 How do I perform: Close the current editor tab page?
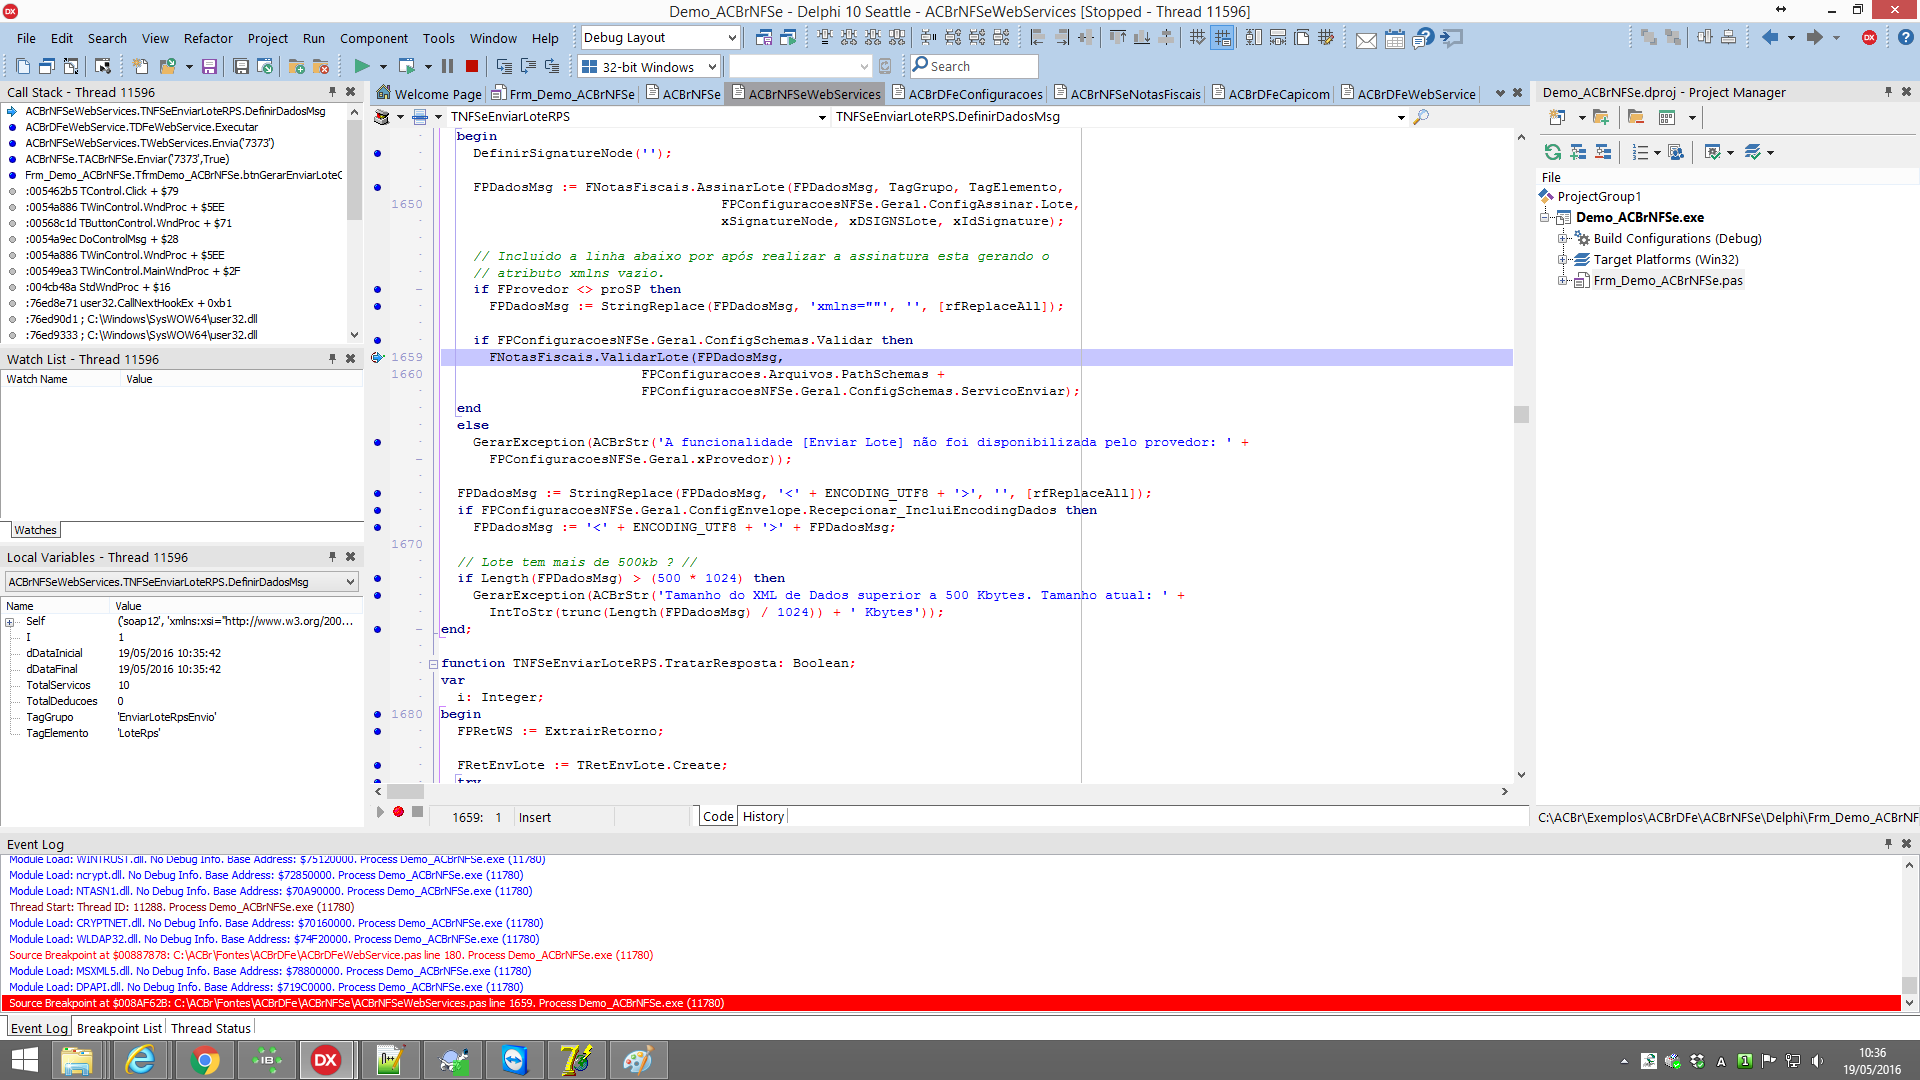coord(1517,93)
